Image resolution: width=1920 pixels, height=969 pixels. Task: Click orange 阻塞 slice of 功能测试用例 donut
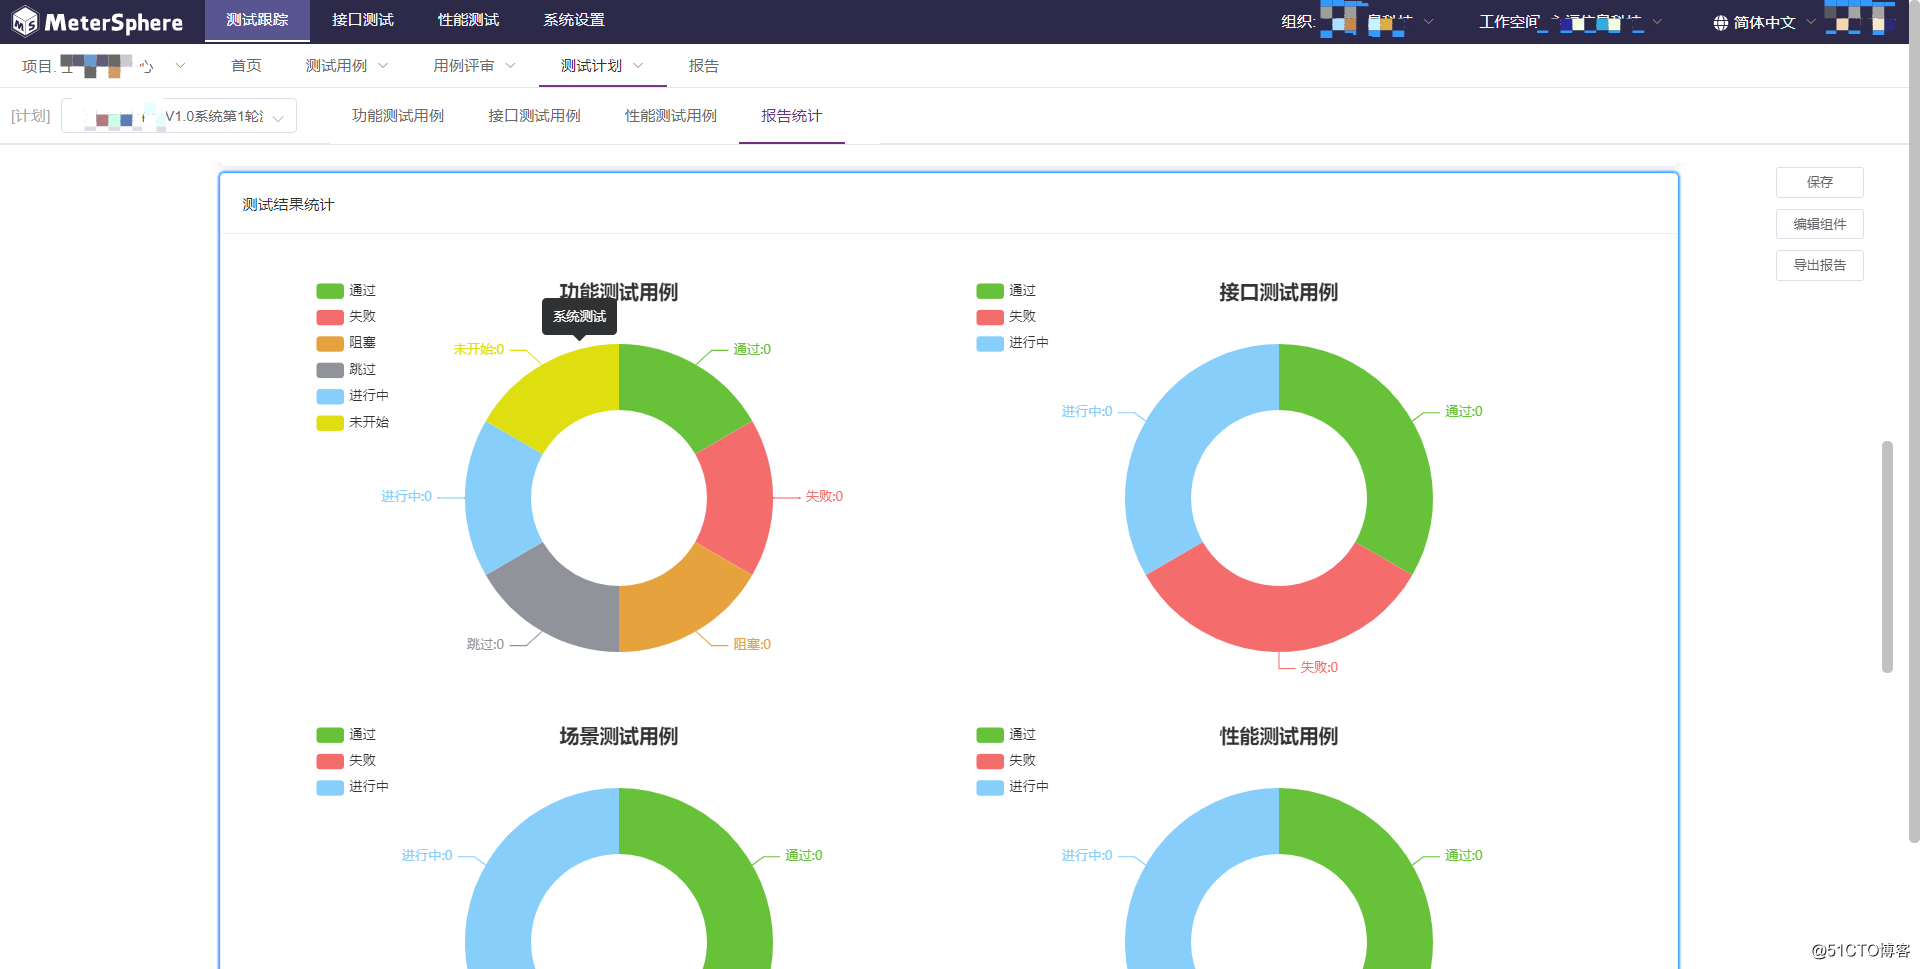click(679, 601)
